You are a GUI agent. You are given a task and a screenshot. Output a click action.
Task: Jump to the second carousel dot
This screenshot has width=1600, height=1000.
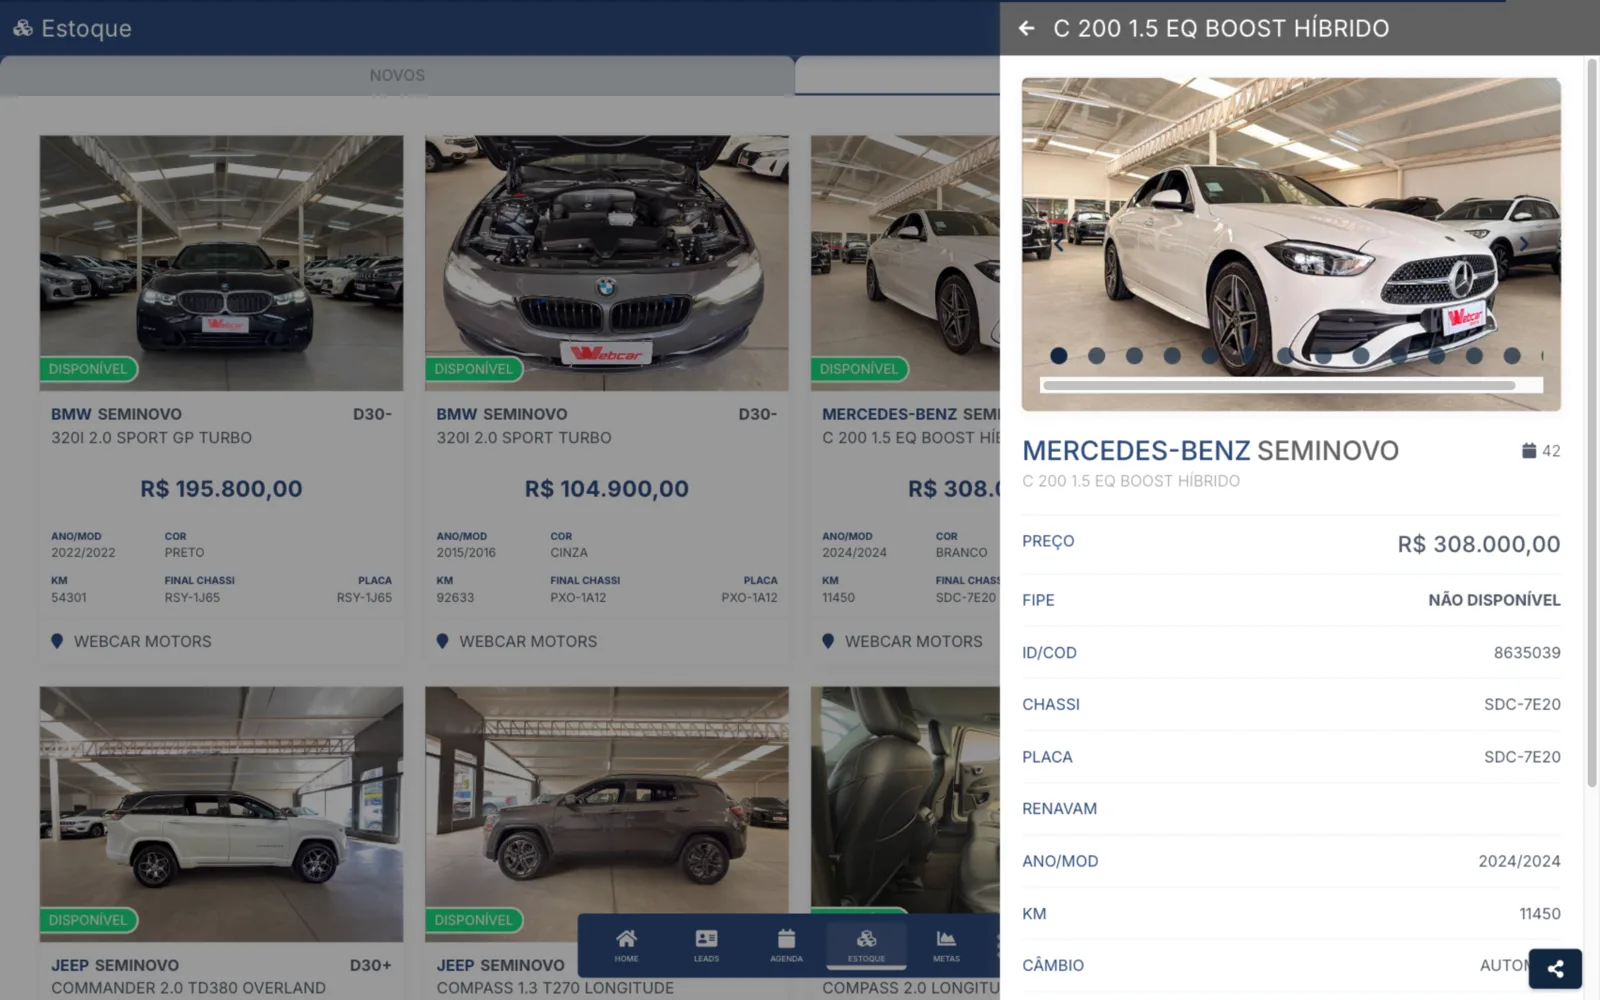click(1097, 355)
